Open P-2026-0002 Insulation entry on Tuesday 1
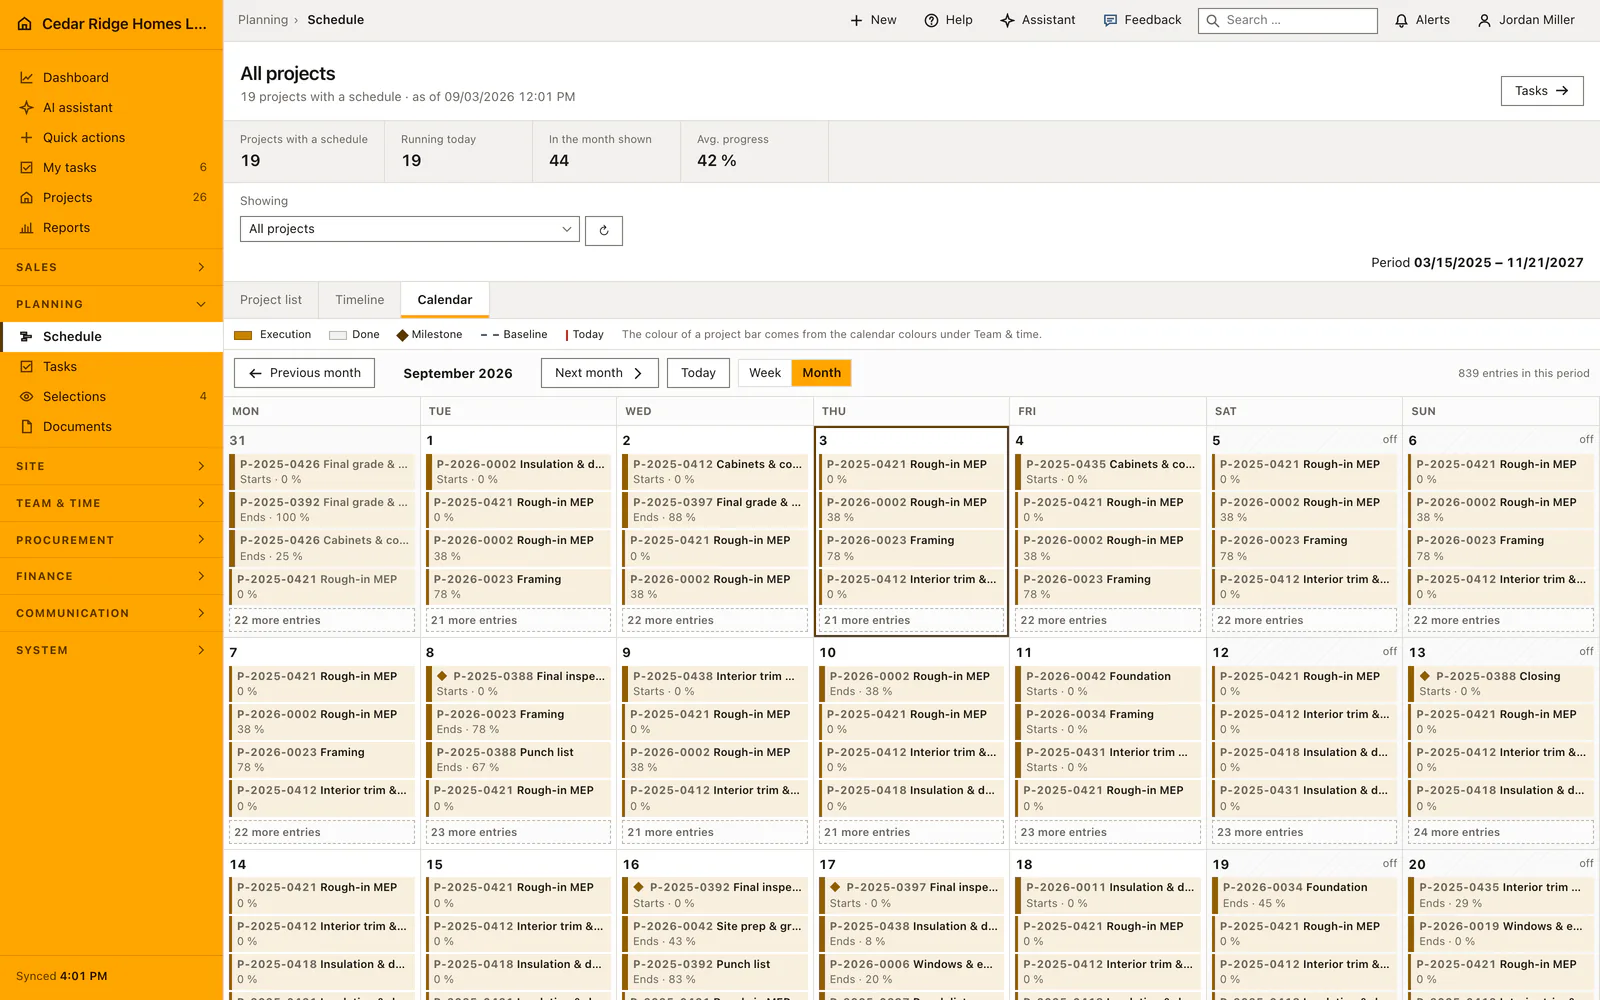 click(518, 472)
